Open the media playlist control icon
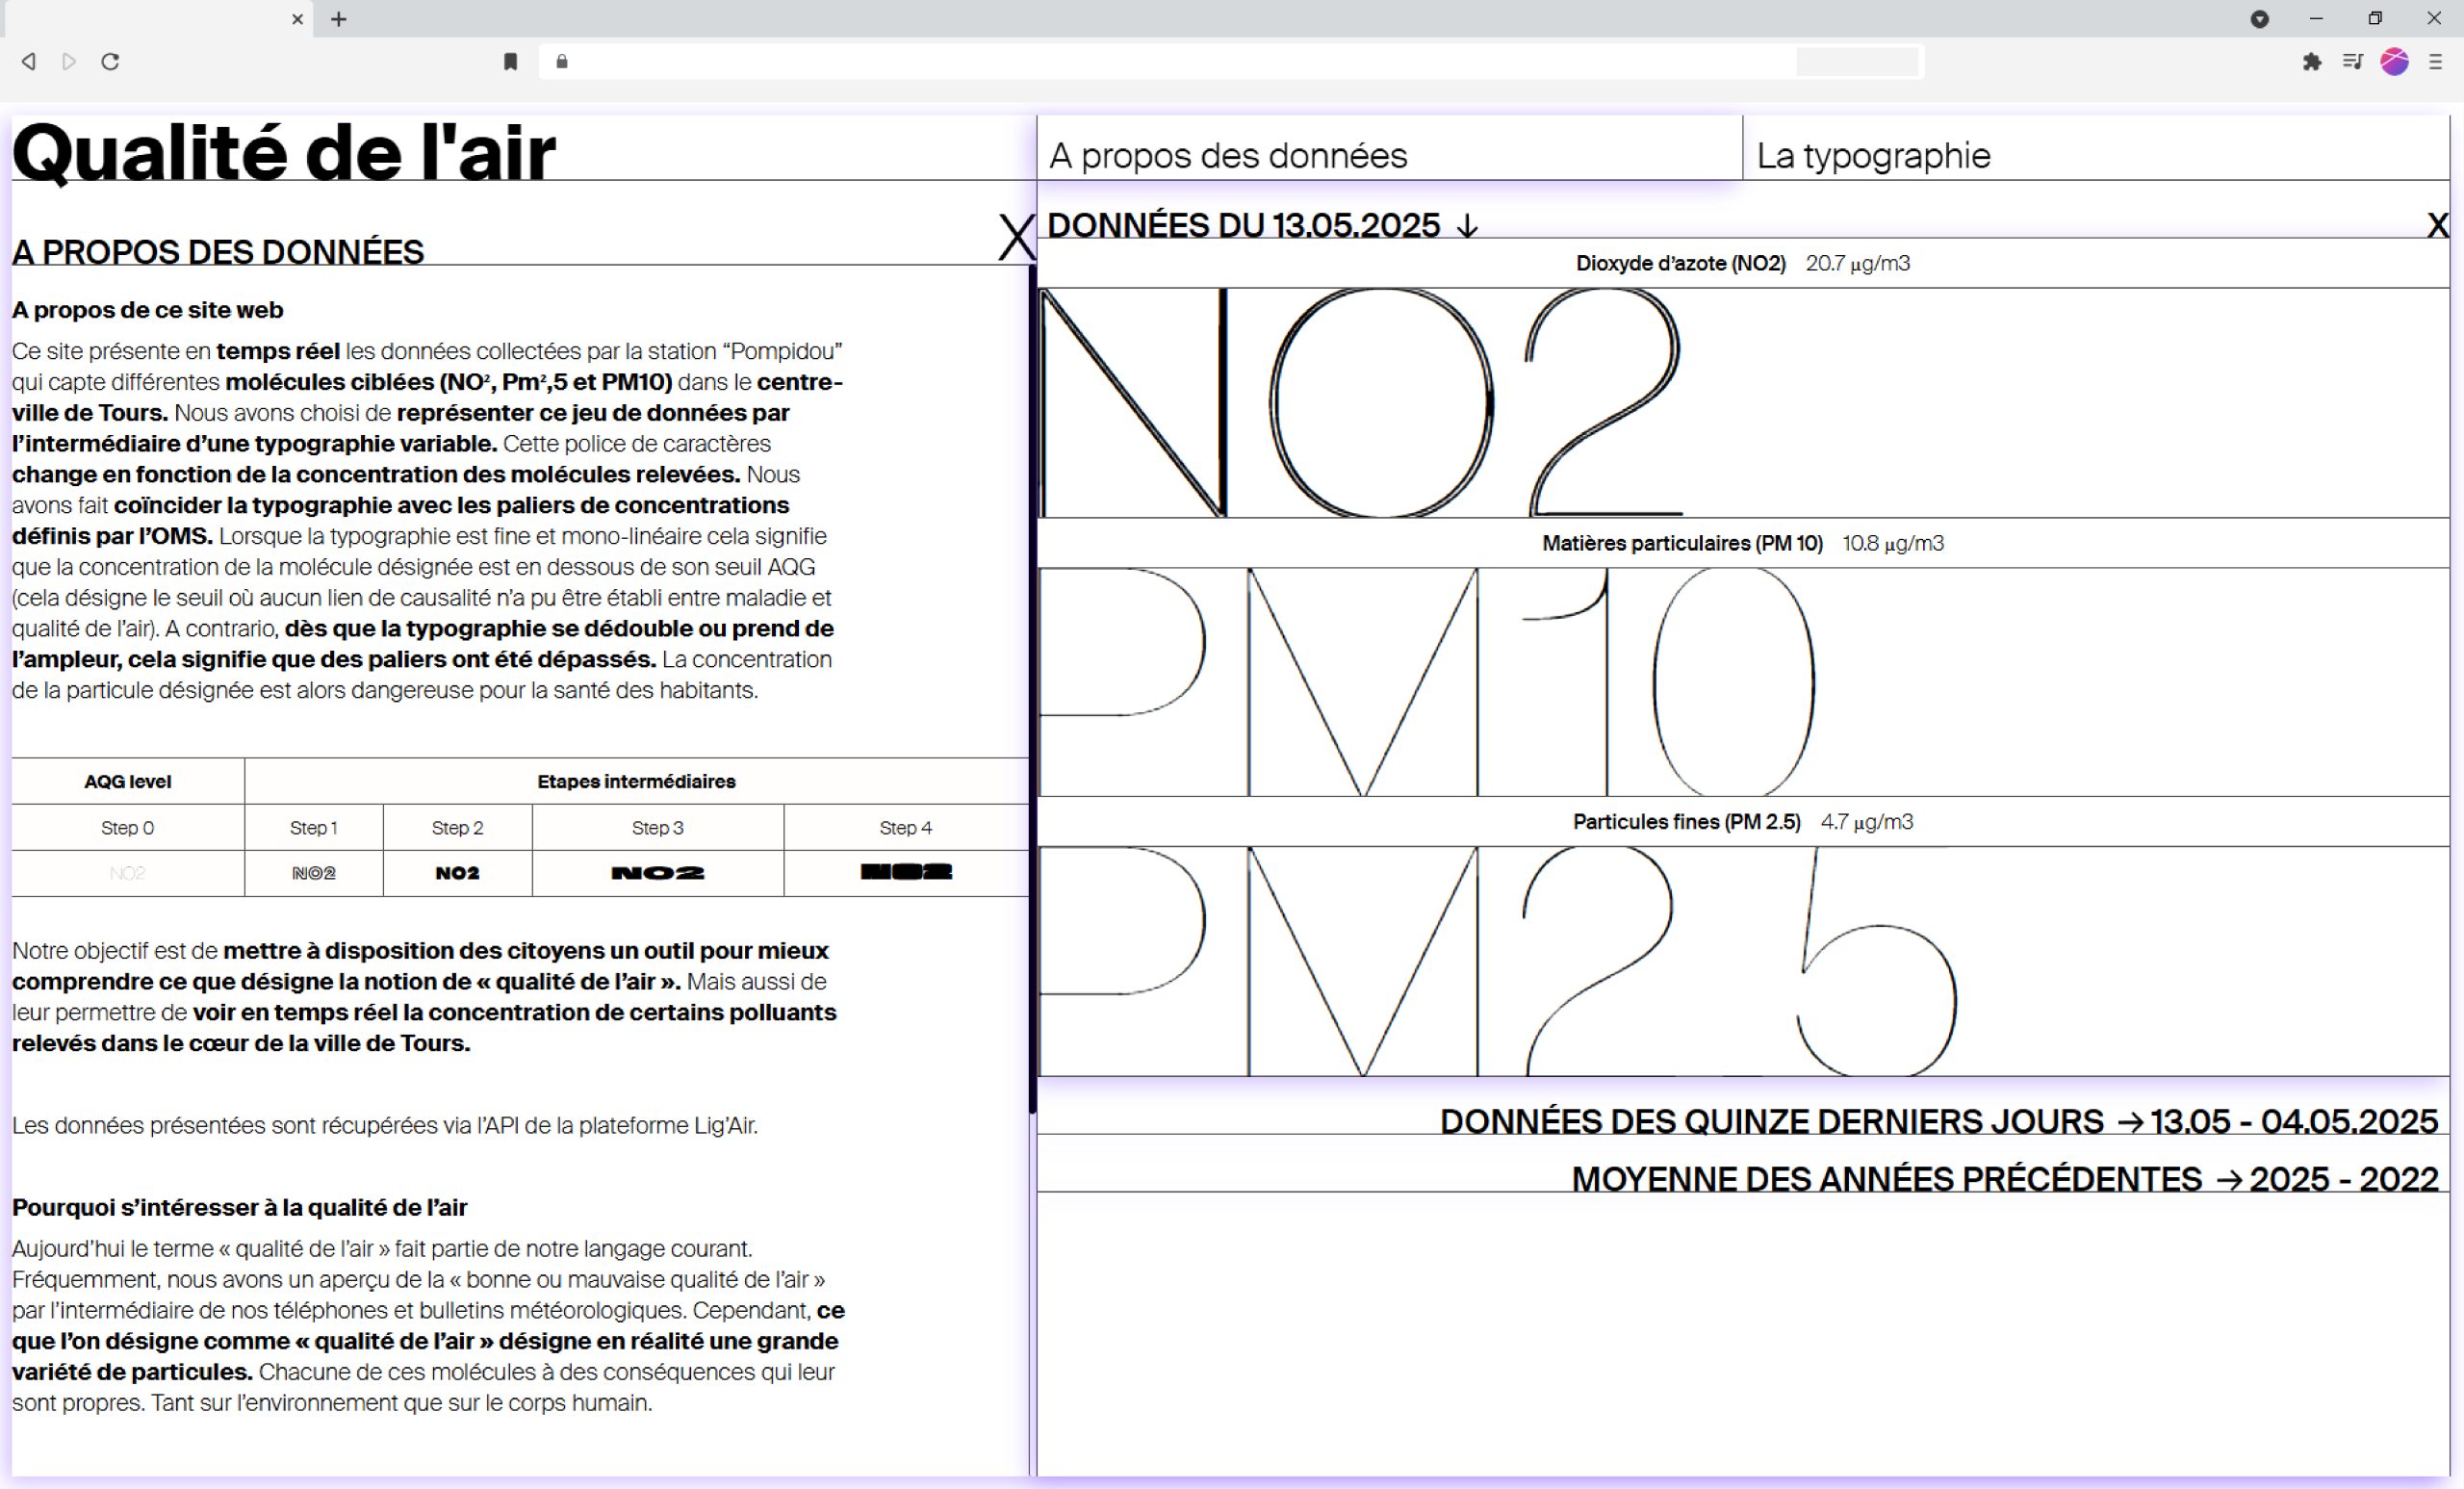 (2352, 62)
